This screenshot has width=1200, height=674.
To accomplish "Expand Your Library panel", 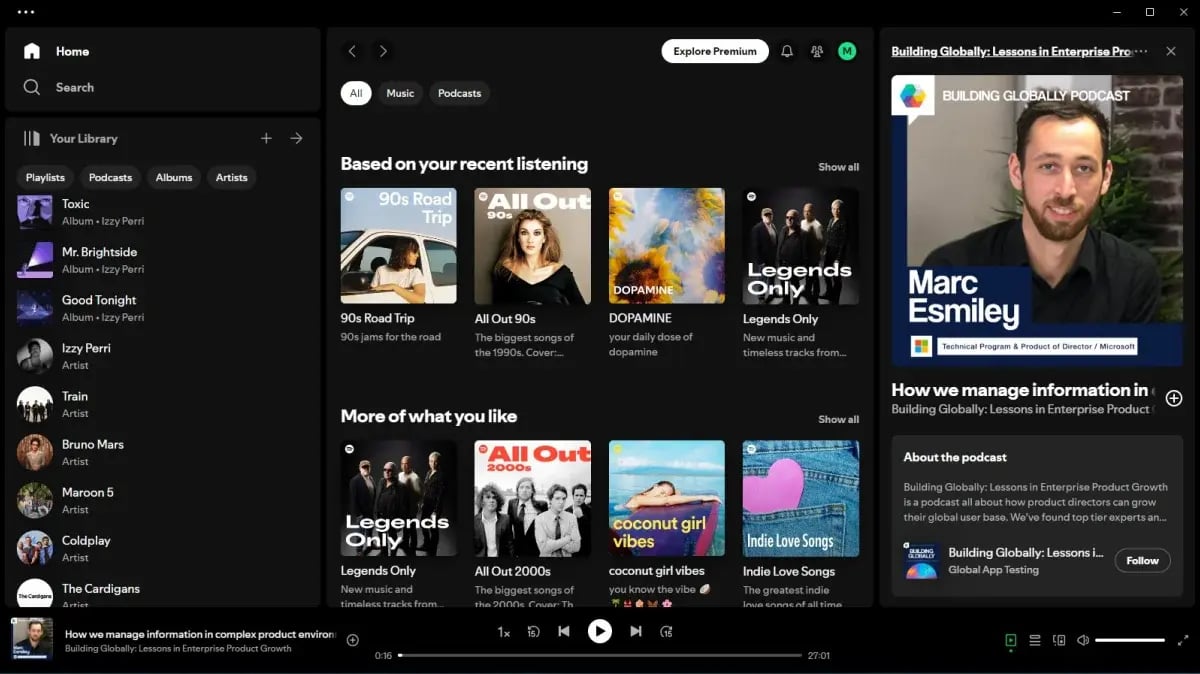I will pyautogui.click(x=296, y=138).
